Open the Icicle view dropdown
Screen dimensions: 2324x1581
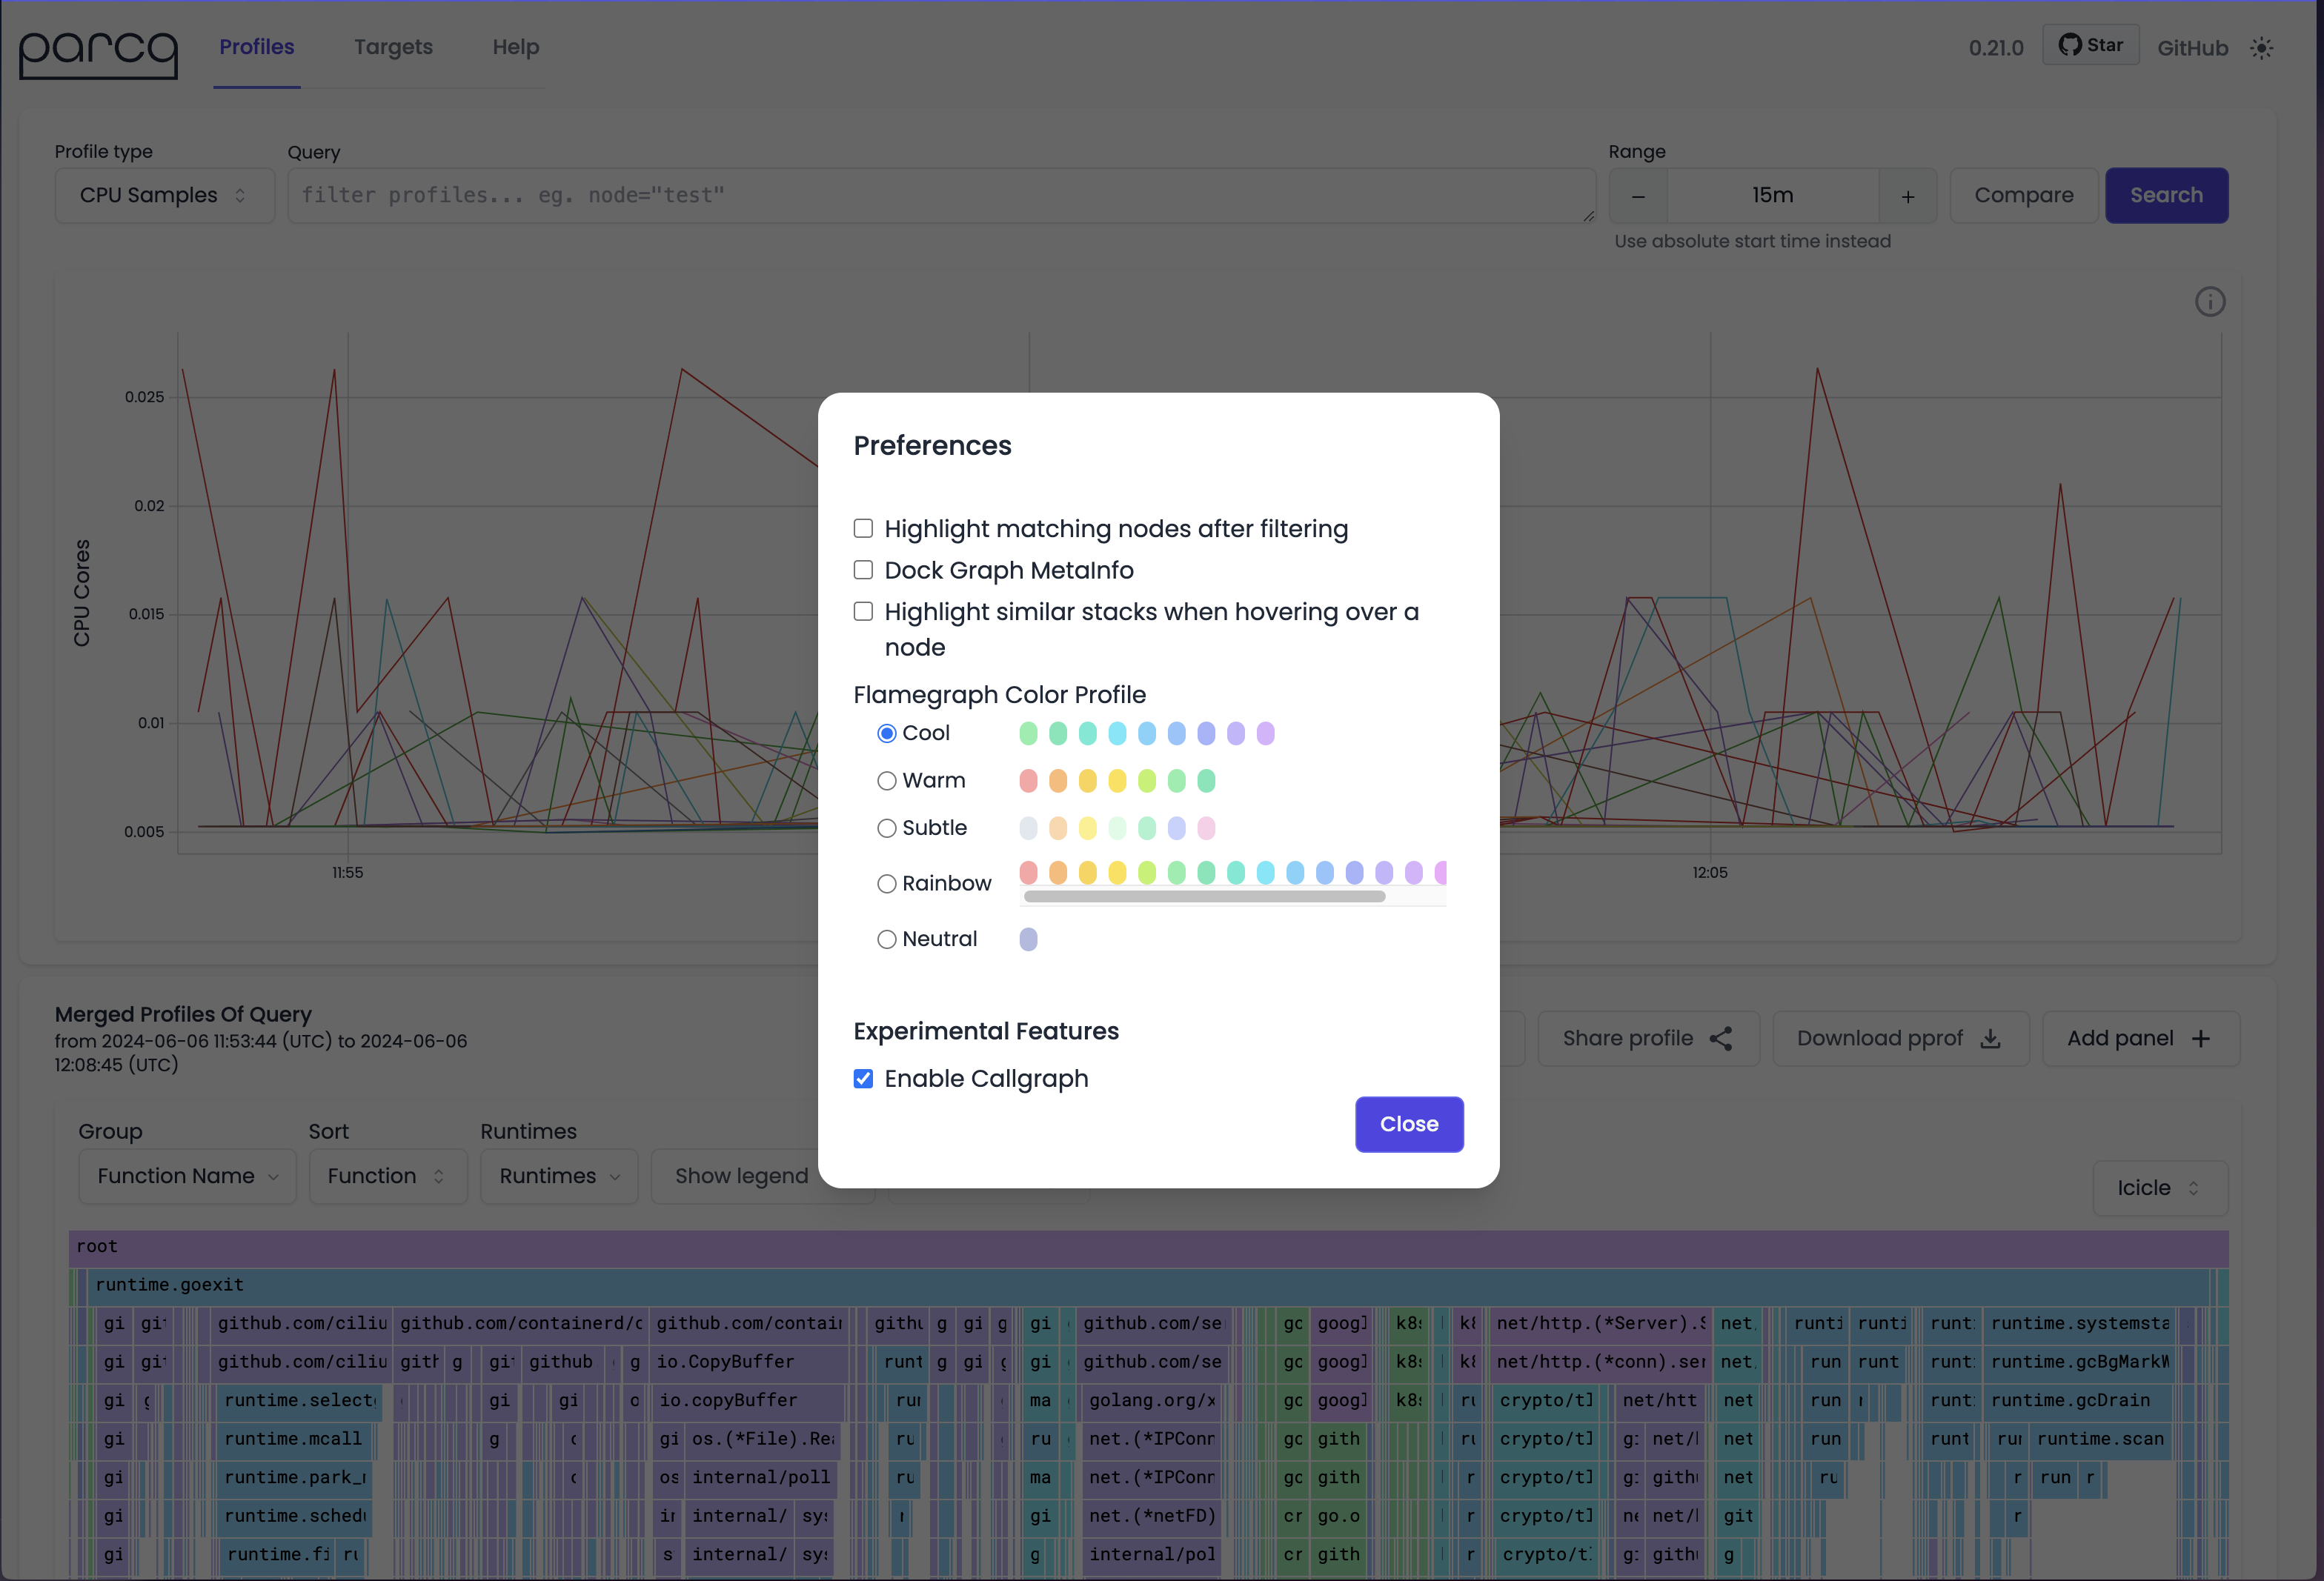pos(2160,1188)
